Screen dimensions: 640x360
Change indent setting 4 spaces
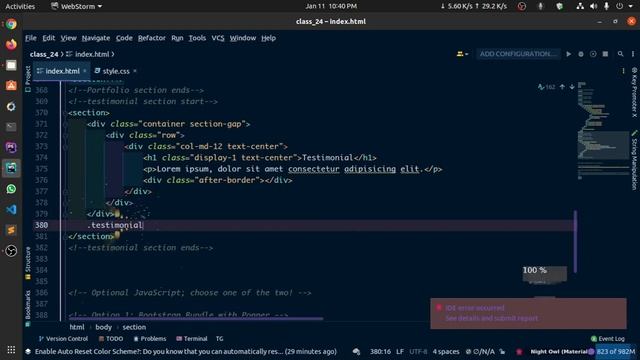[446, 351]
